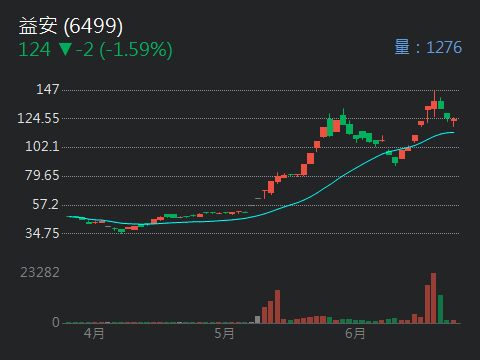Click the change value -2 (-1.59%)
The image size is (480, 360).
coord(124,50)
